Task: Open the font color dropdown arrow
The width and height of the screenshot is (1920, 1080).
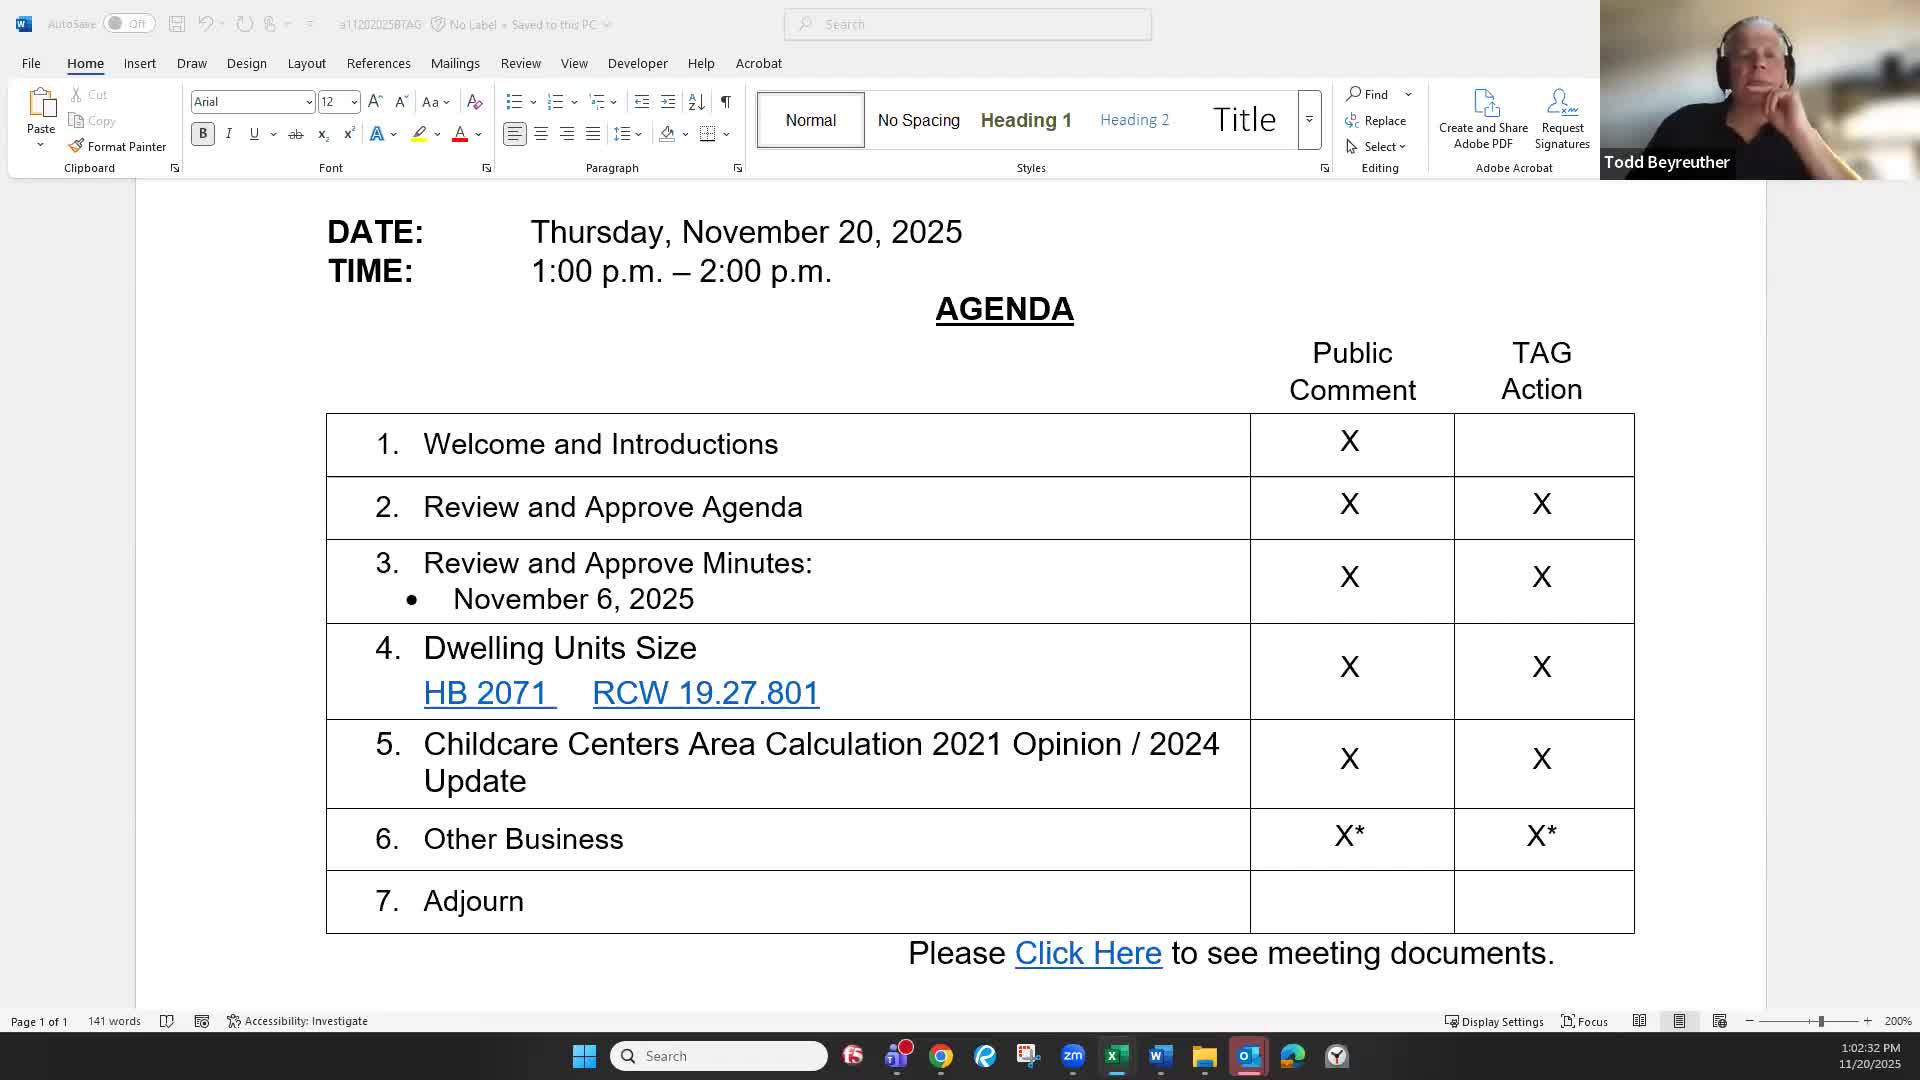Action: [x=479, y=134]
